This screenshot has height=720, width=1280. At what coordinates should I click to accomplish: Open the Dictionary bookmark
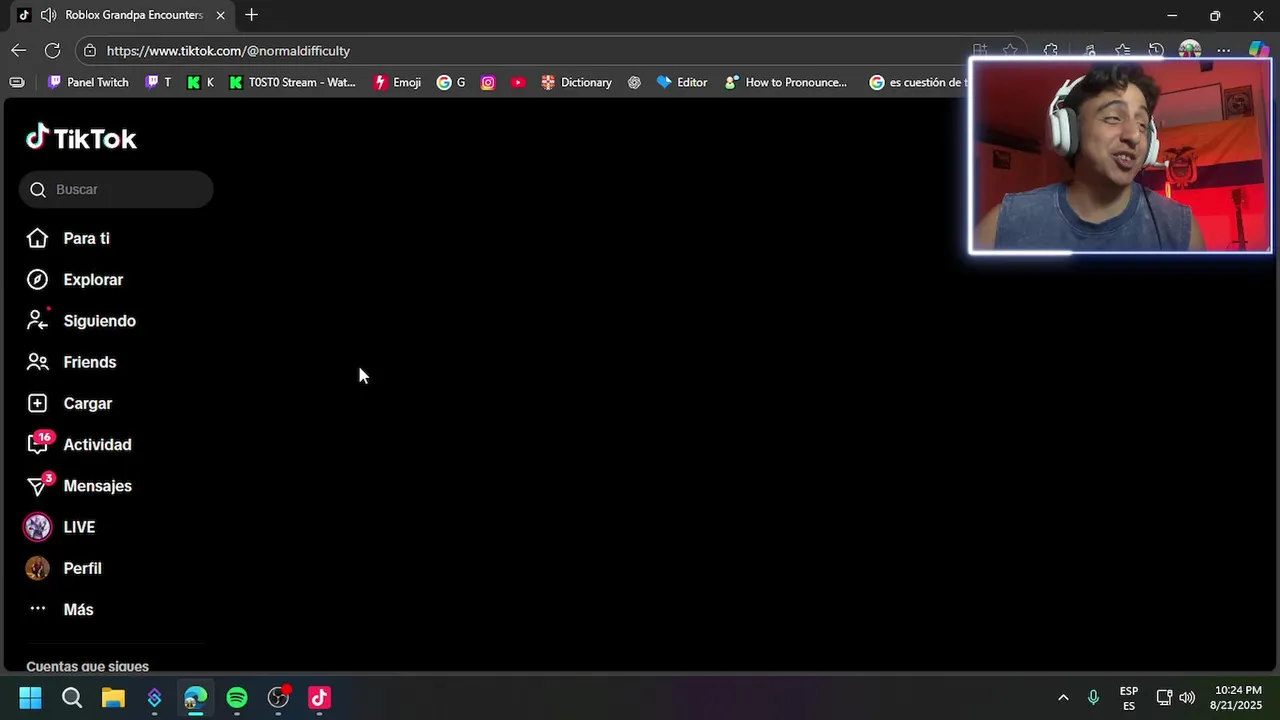[x=576, y=82]
